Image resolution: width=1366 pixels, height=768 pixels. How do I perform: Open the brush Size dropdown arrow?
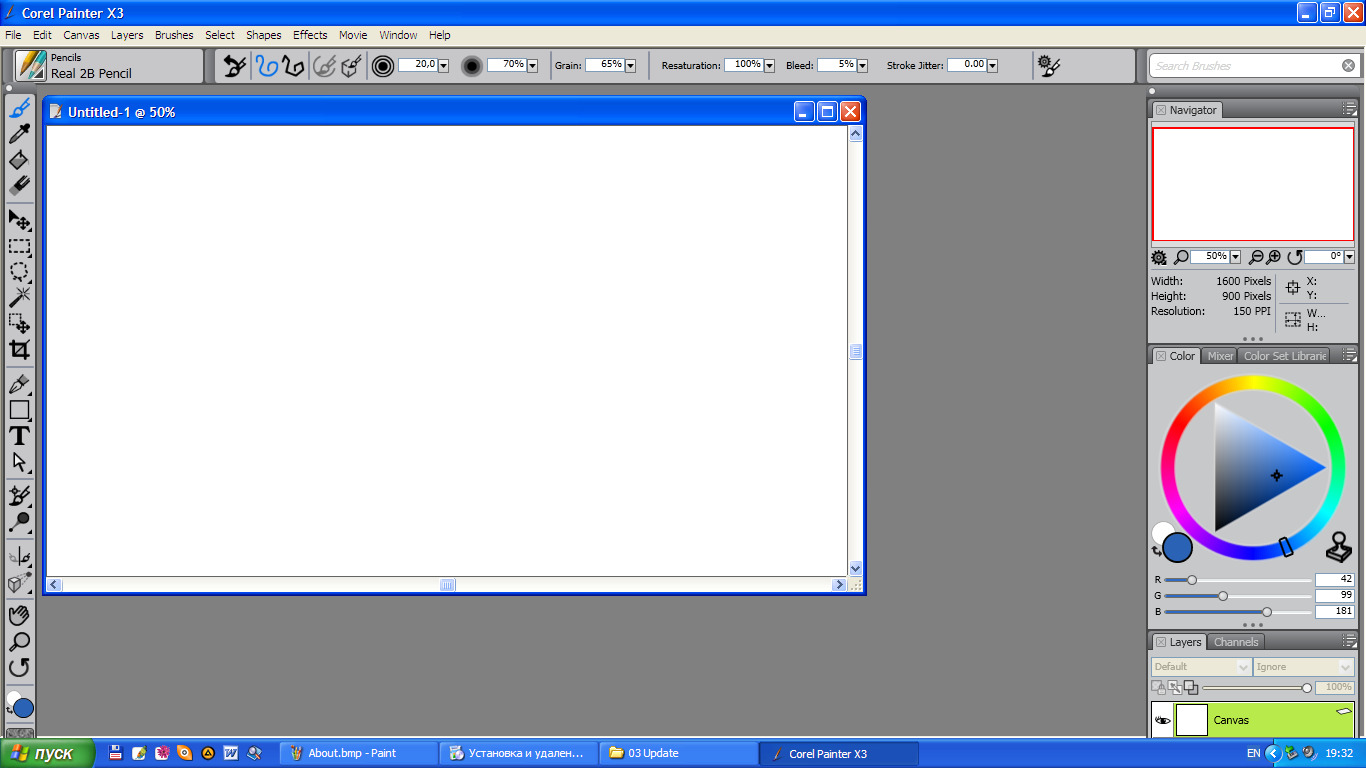443,66
